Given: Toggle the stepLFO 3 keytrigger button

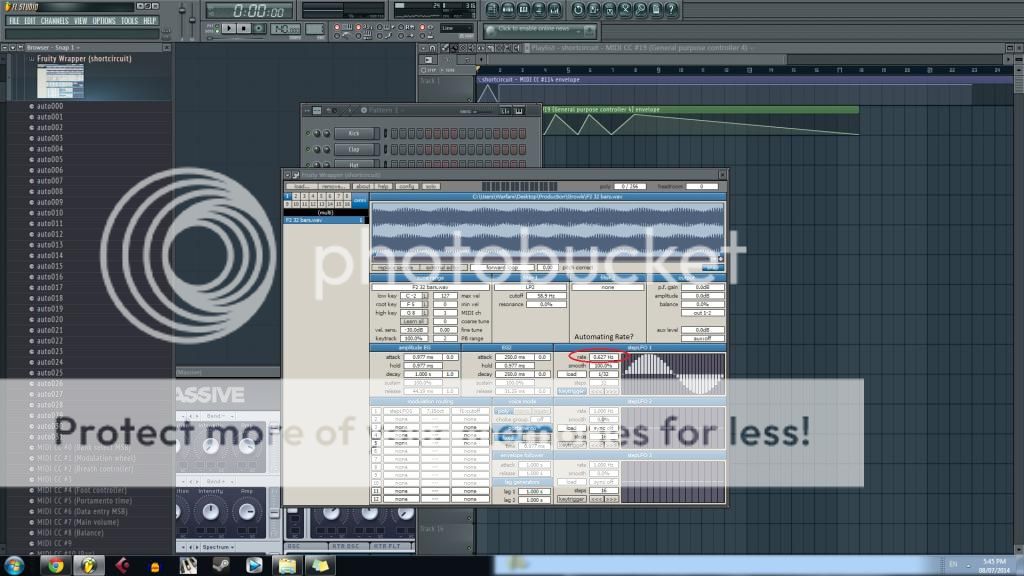Looking at the screenshot, I should tap(571, 499).
